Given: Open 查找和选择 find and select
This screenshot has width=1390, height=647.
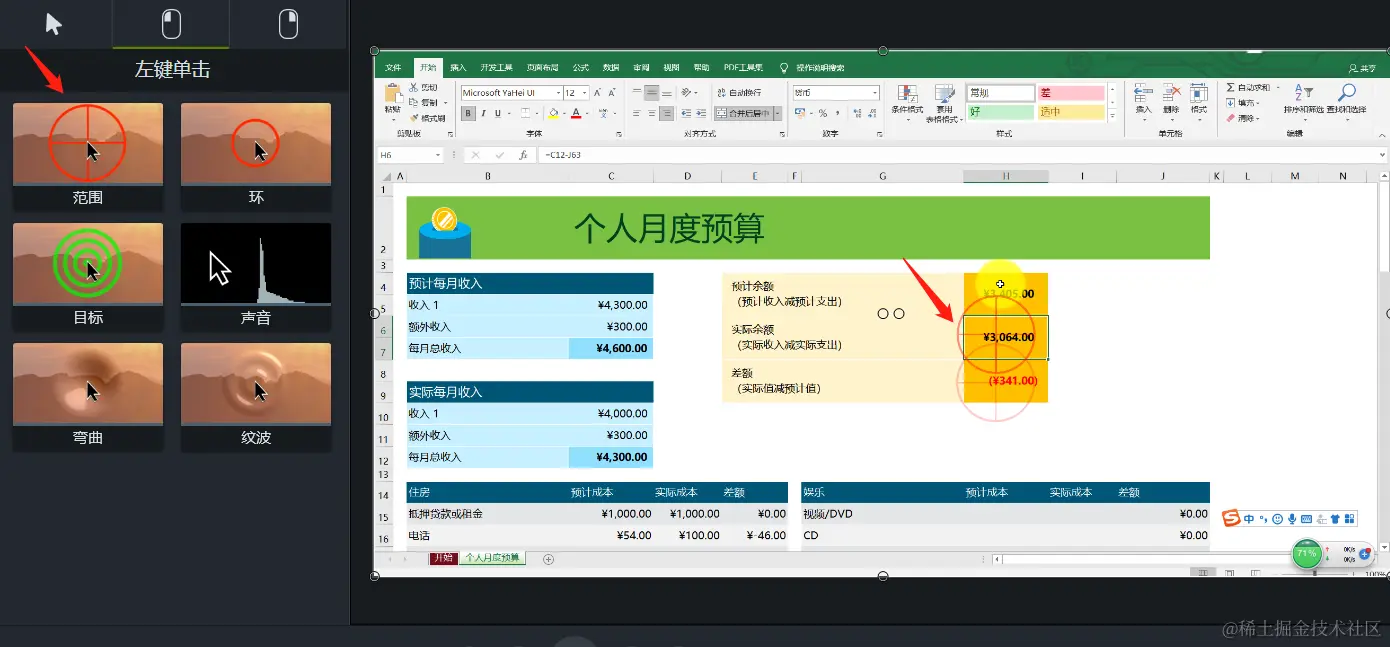Looking at the screenshot, I should 1346,101.
